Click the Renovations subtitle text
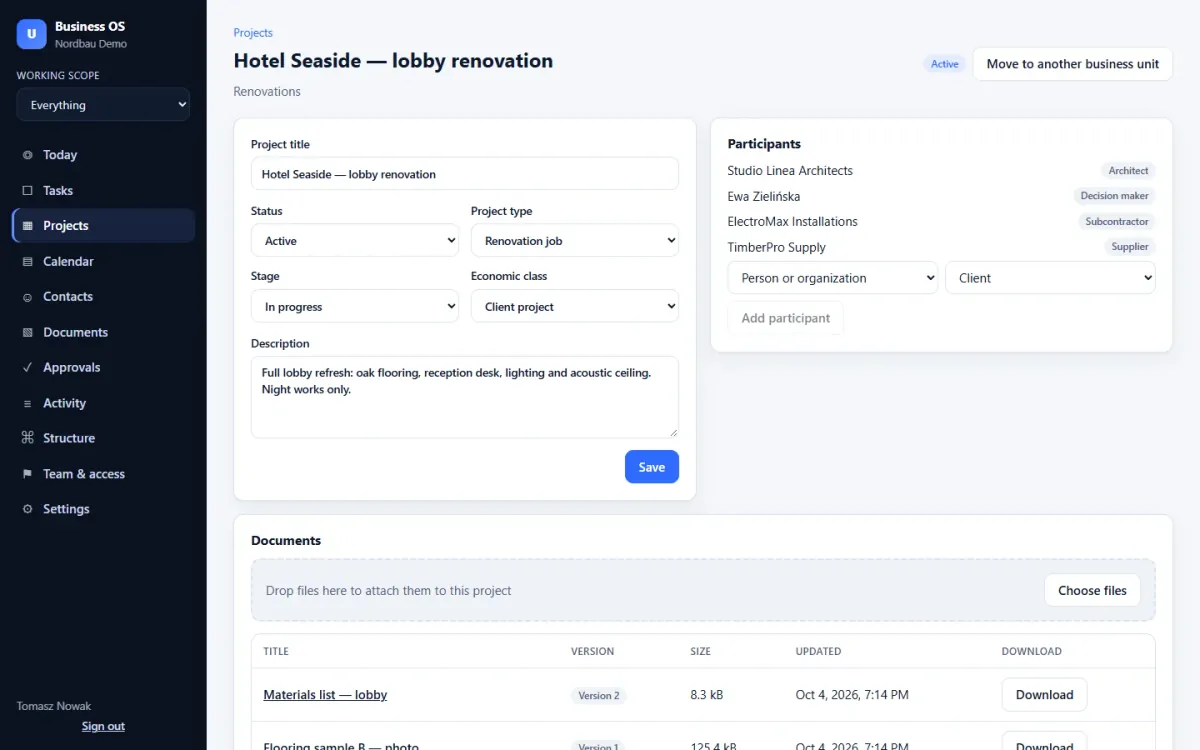This screenshot has width=1200, height=750. pos(267,92)
